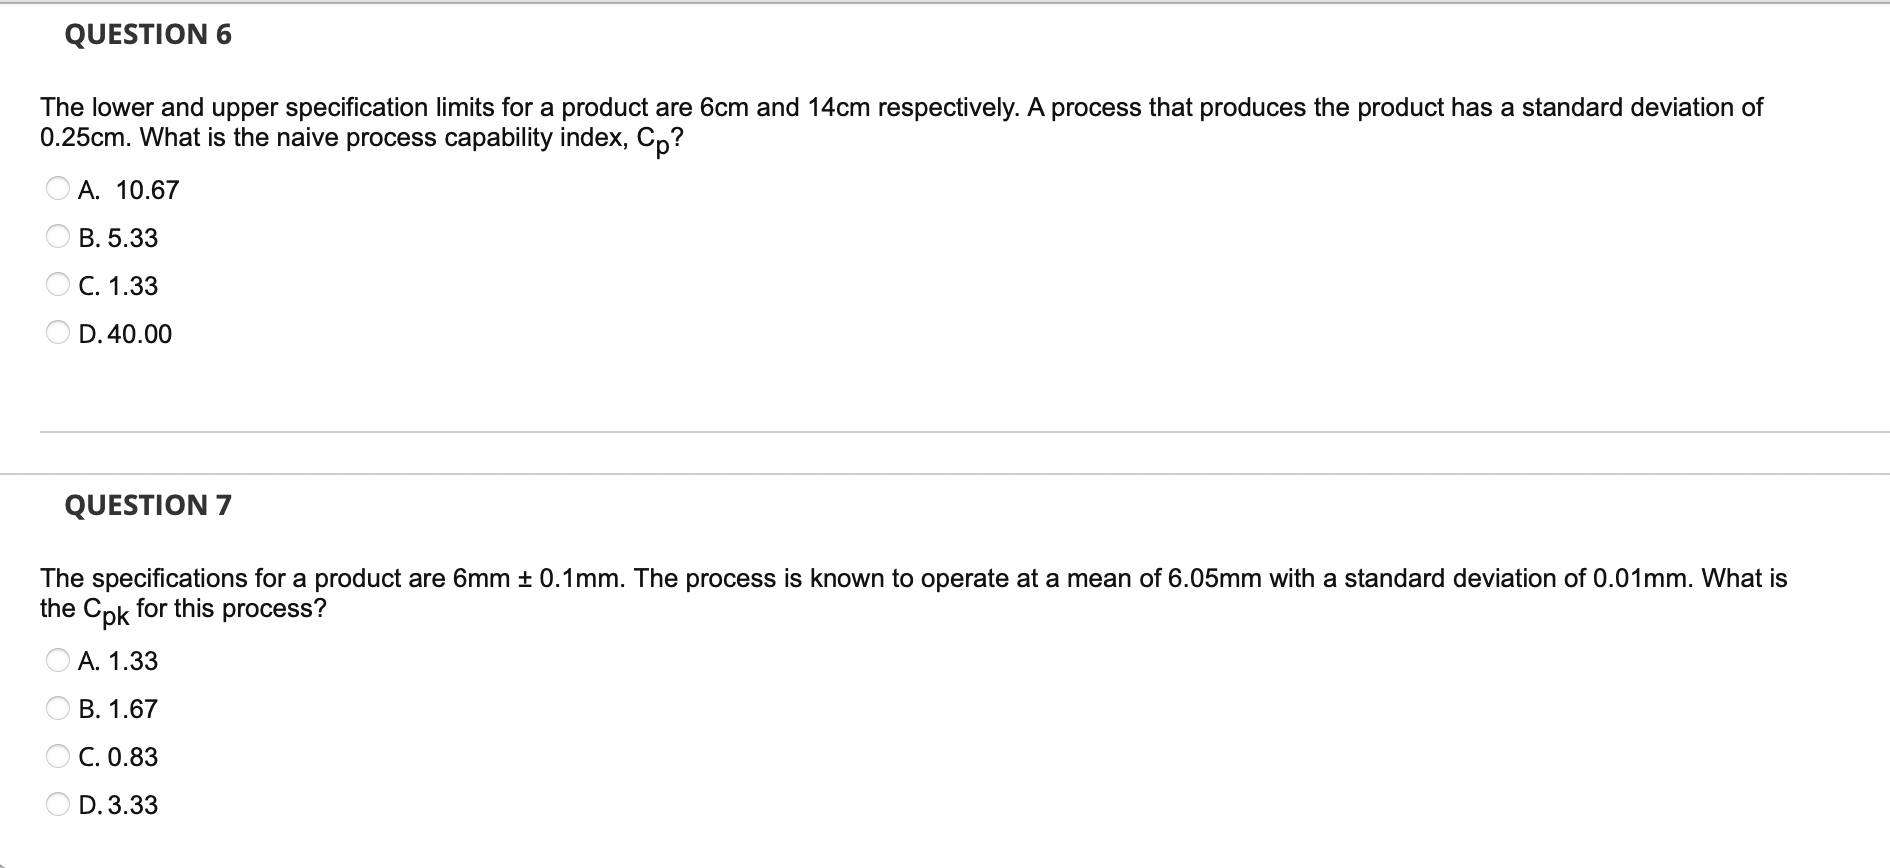Select radio button A. 10.67 for Question 6
1890x868 pixels.
click(x=57, y=186)
